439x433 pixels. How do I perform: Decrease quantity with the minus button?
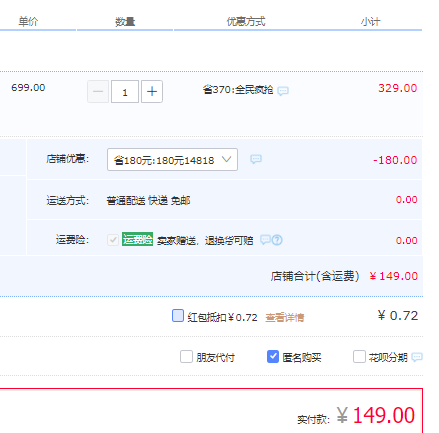pyautogui.click(x=98, y=91)
